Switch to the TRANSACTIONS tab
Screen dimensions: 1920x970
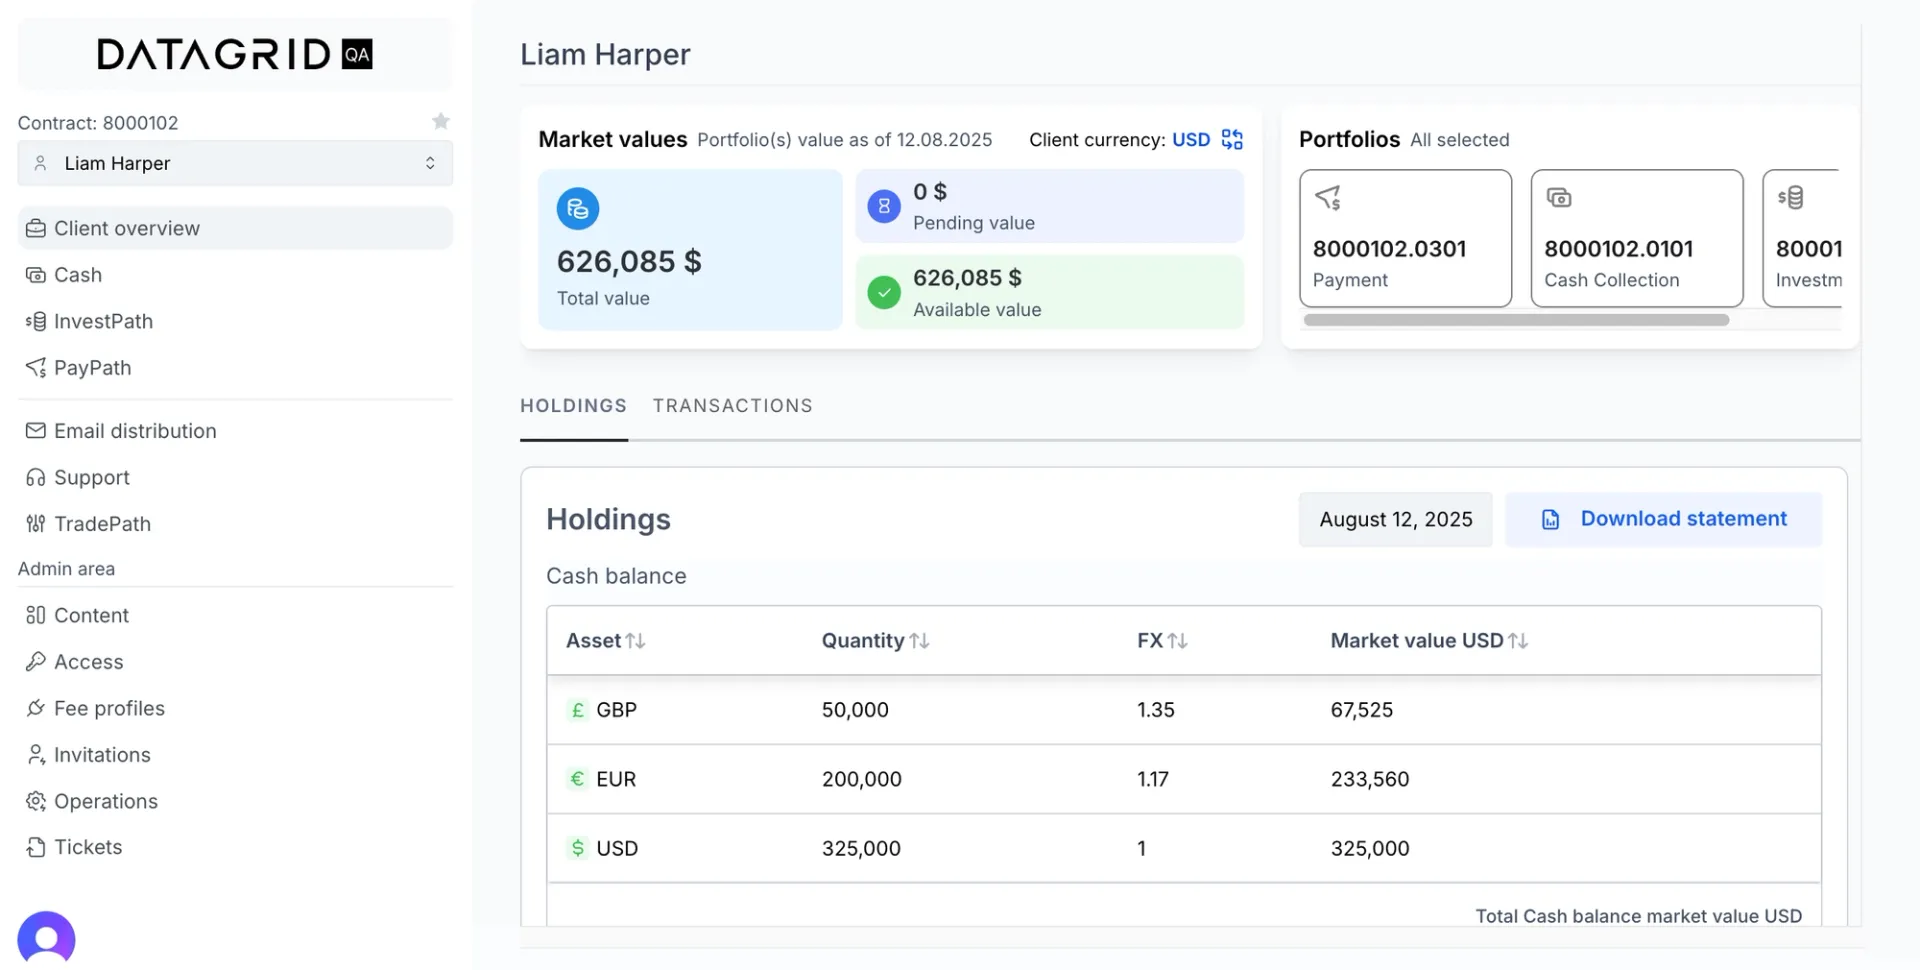pyautogui.click(x=733, y=406)
